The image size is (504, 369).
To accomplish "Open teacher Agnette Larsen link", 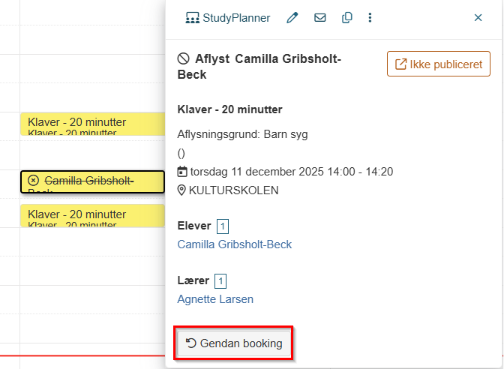I will click(x=215, y=299).
